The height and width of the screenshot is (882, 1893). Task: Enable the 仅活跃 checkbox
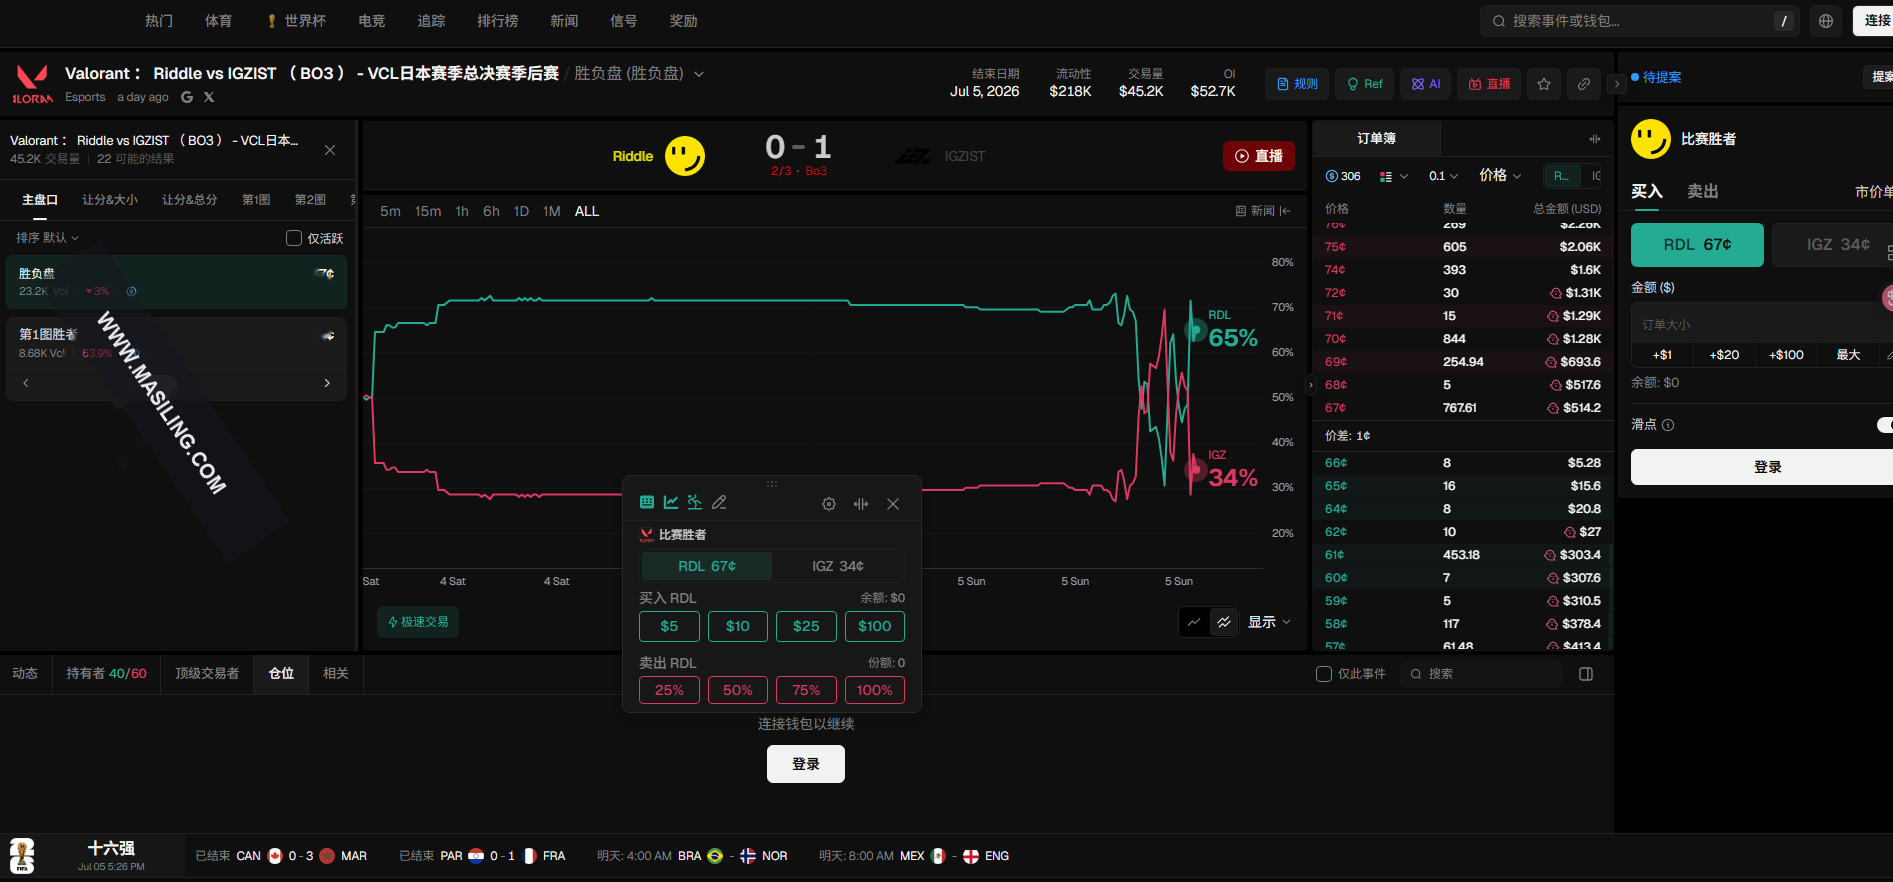[x=294, y=238]
